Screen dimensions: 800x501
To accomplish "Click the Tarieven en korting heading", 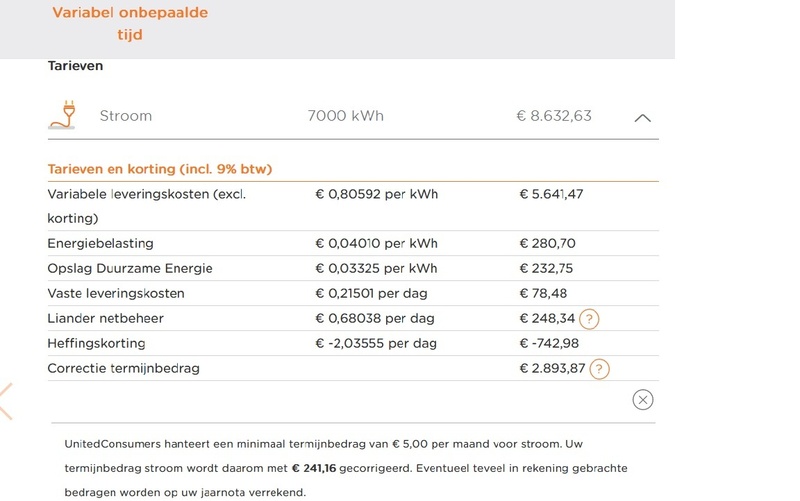I will coord(159,169).
